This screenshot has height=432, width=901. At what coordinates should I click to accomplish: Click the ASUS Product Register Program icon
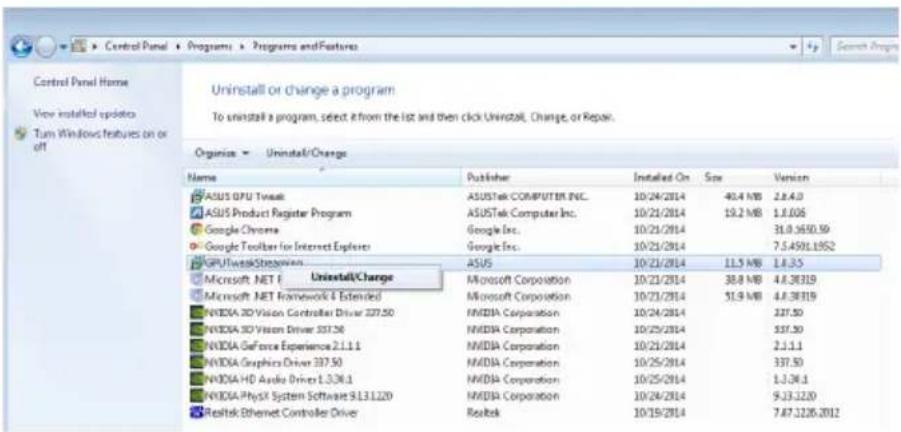pos(196,213)
